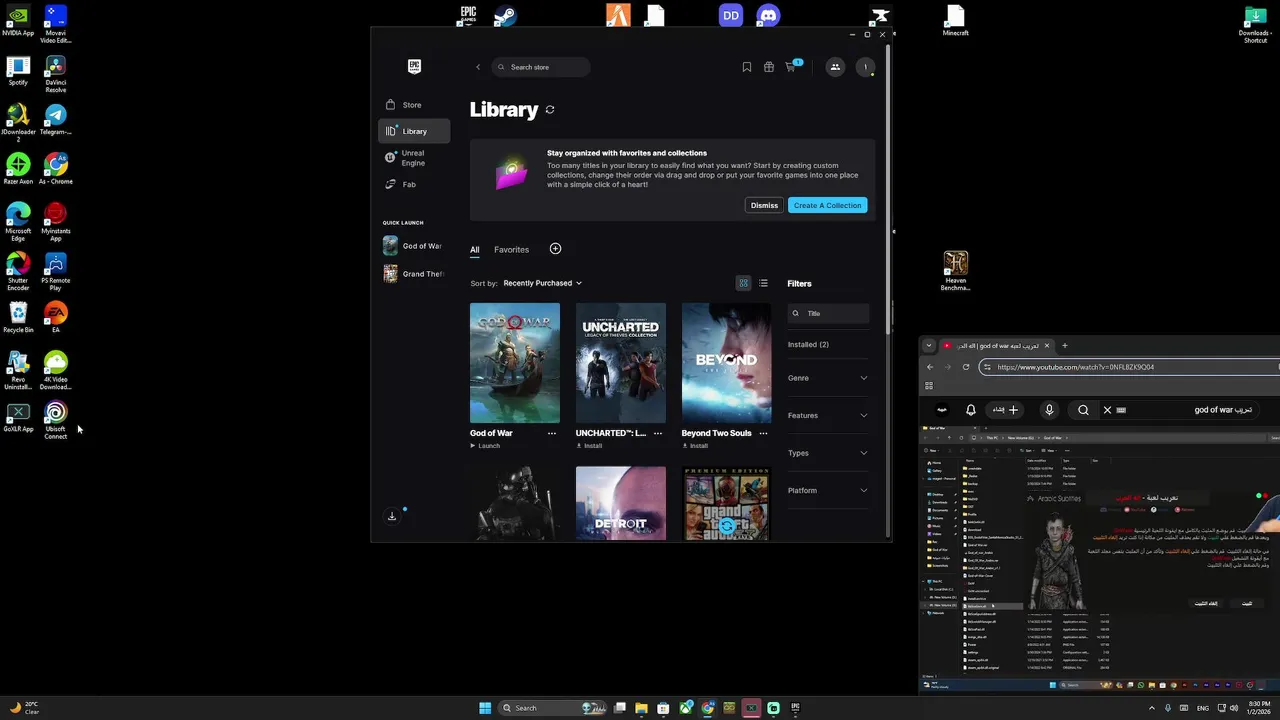Screen dimensions: 1280x720
Task: Open the shopping cart icon
Action: coord(790,67)
